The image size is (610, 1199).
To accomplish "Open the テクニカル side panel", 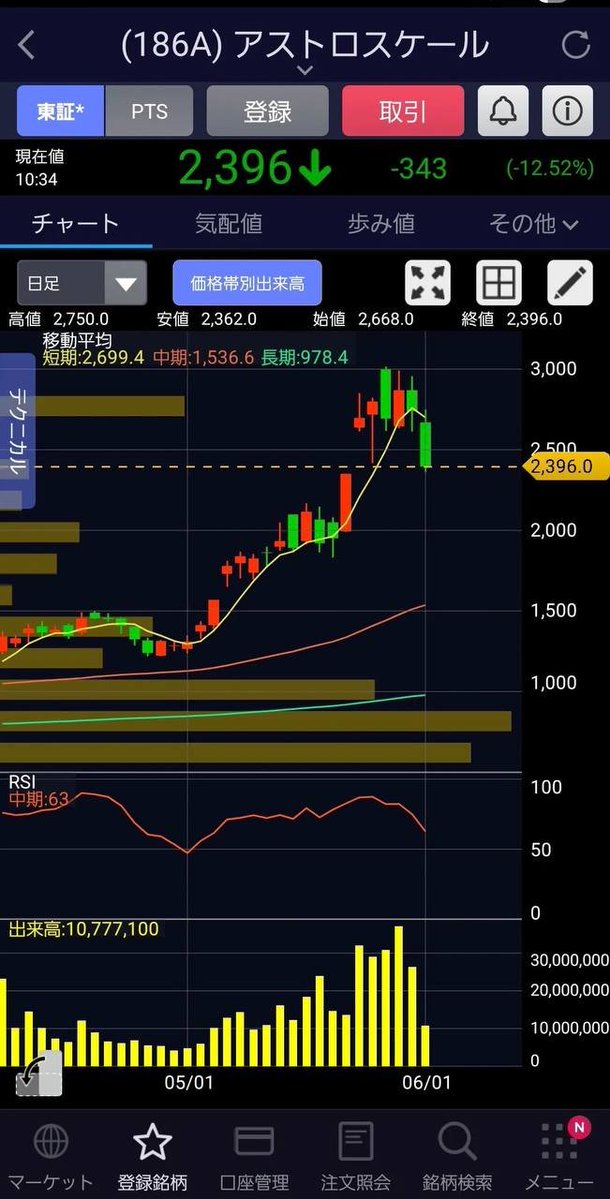I will tap(17, 431).
